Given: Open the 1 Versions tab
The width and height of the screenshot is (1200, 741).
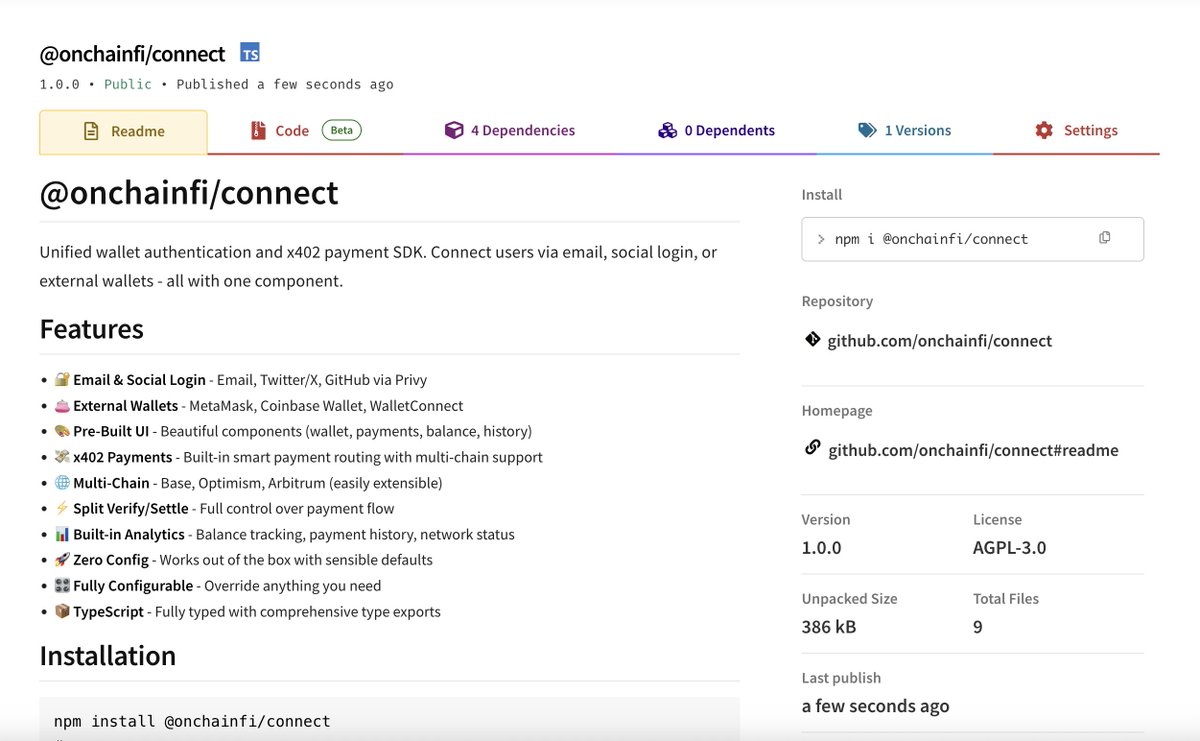Looking at the screenshot, I should pyautogui.click(x=904, y=130).
